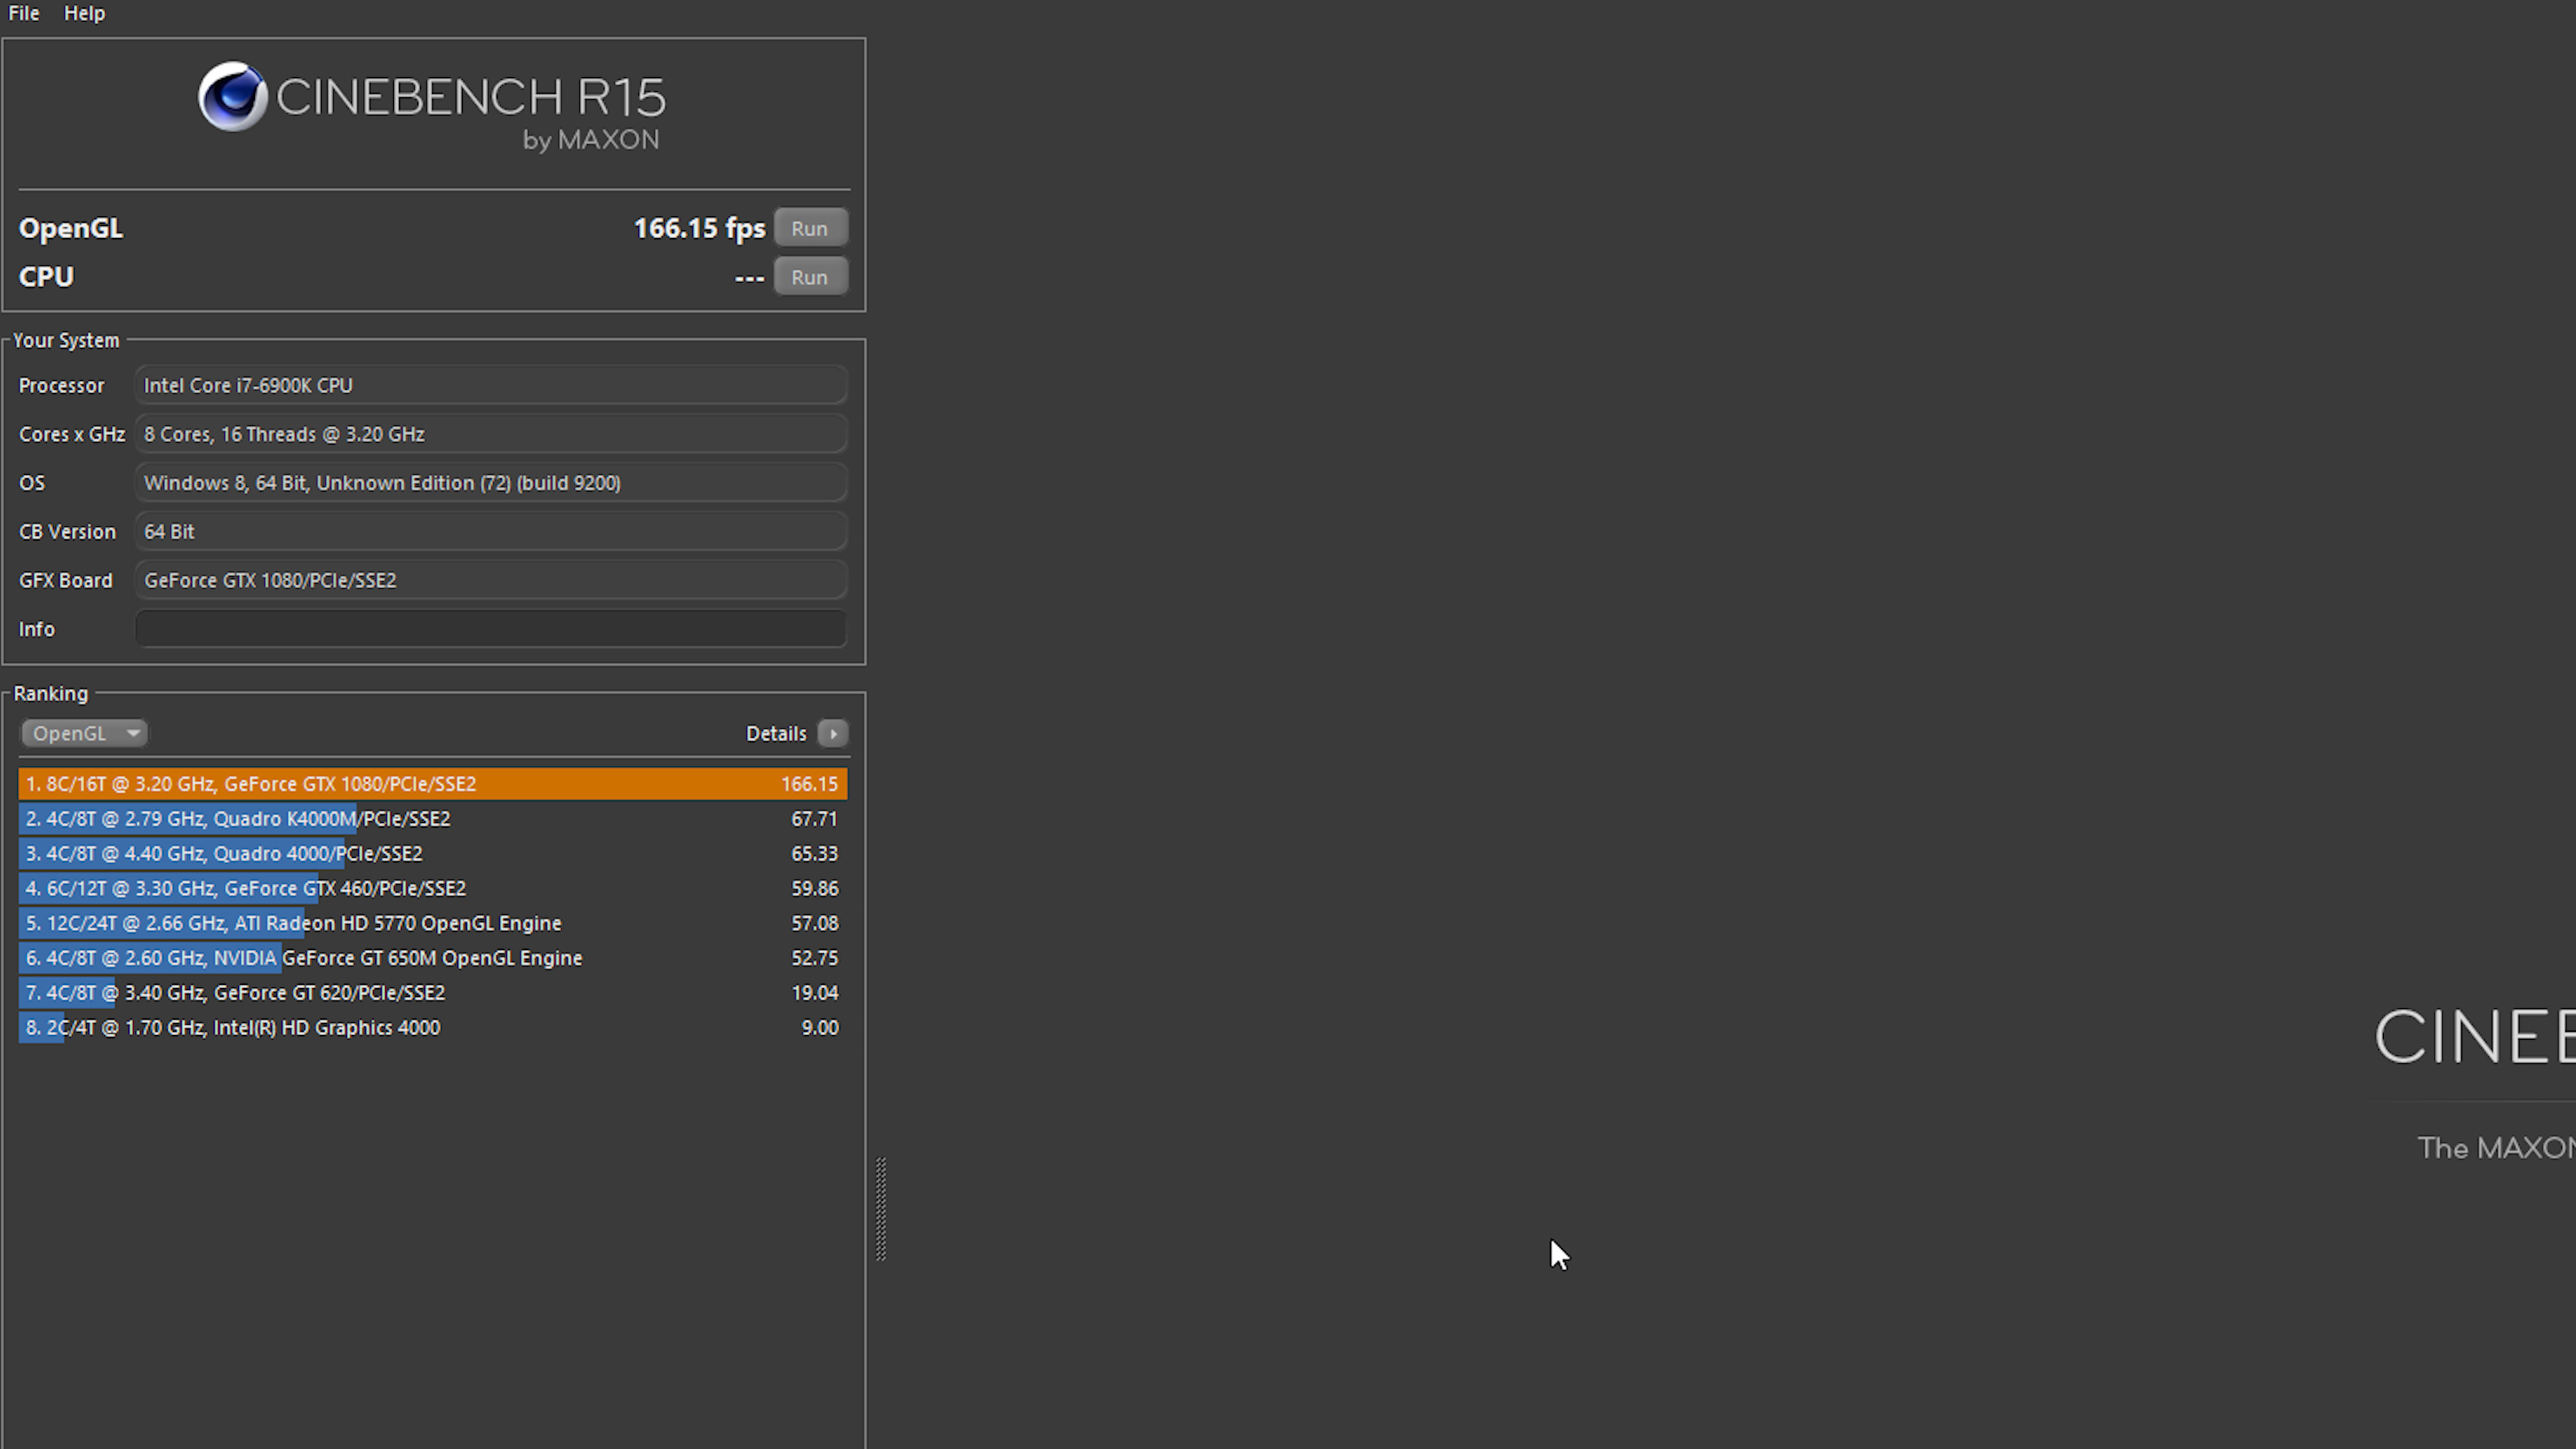
Task: Click the Cores x GHz field
Action: coord(491,434)
